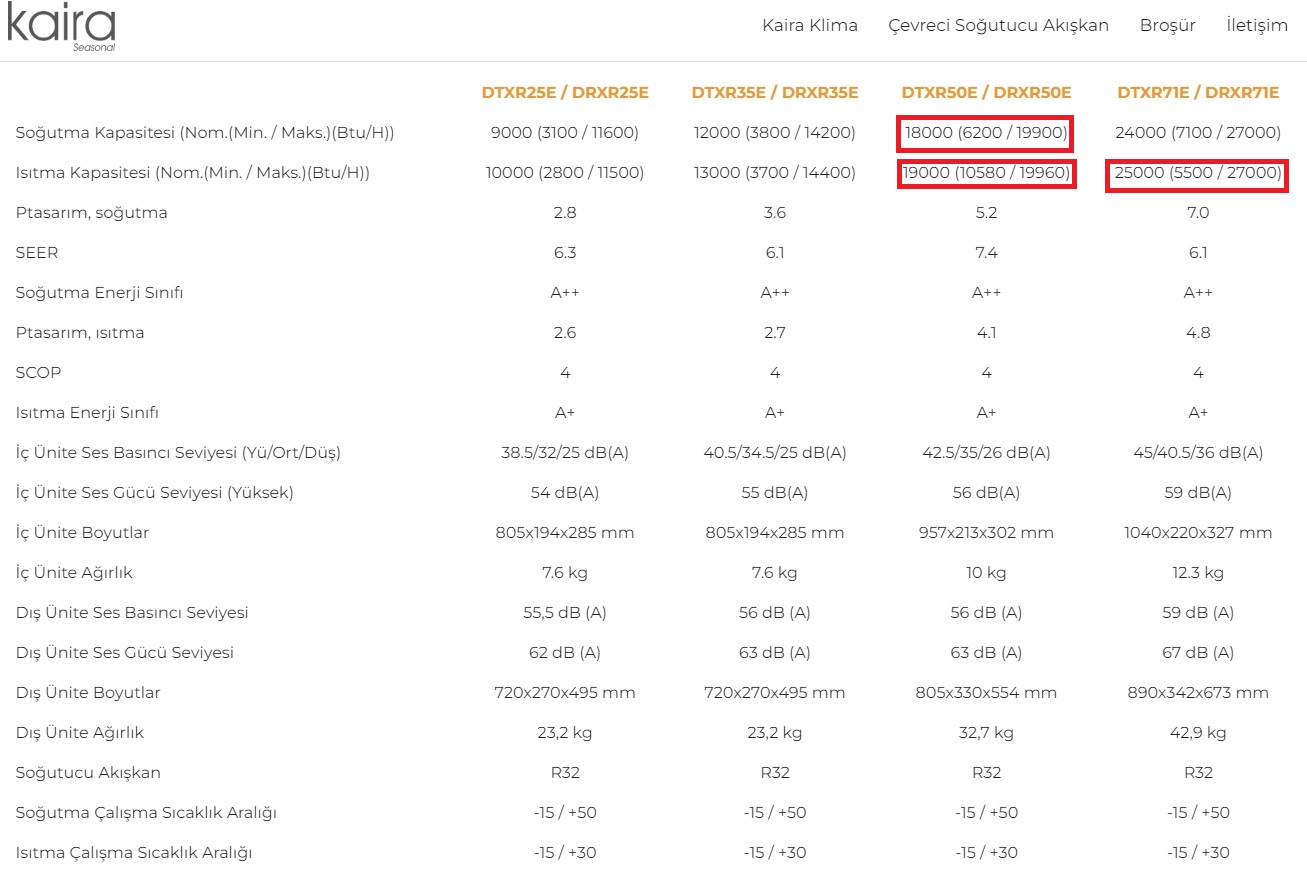Viewport: 1307px width, 877px height.
Task: Select the DTXR50E / DRXR50E column header
Action: pos(986,93)
